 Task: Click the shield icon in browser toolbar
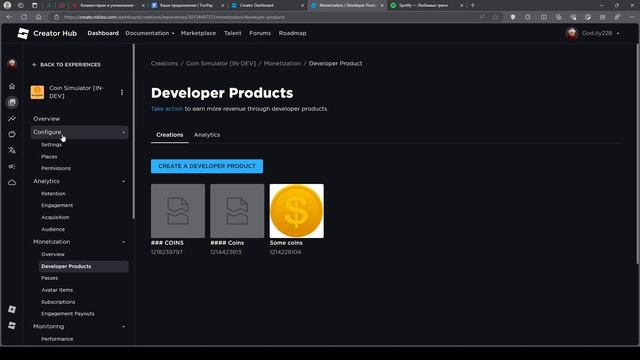tap(513, 17)
